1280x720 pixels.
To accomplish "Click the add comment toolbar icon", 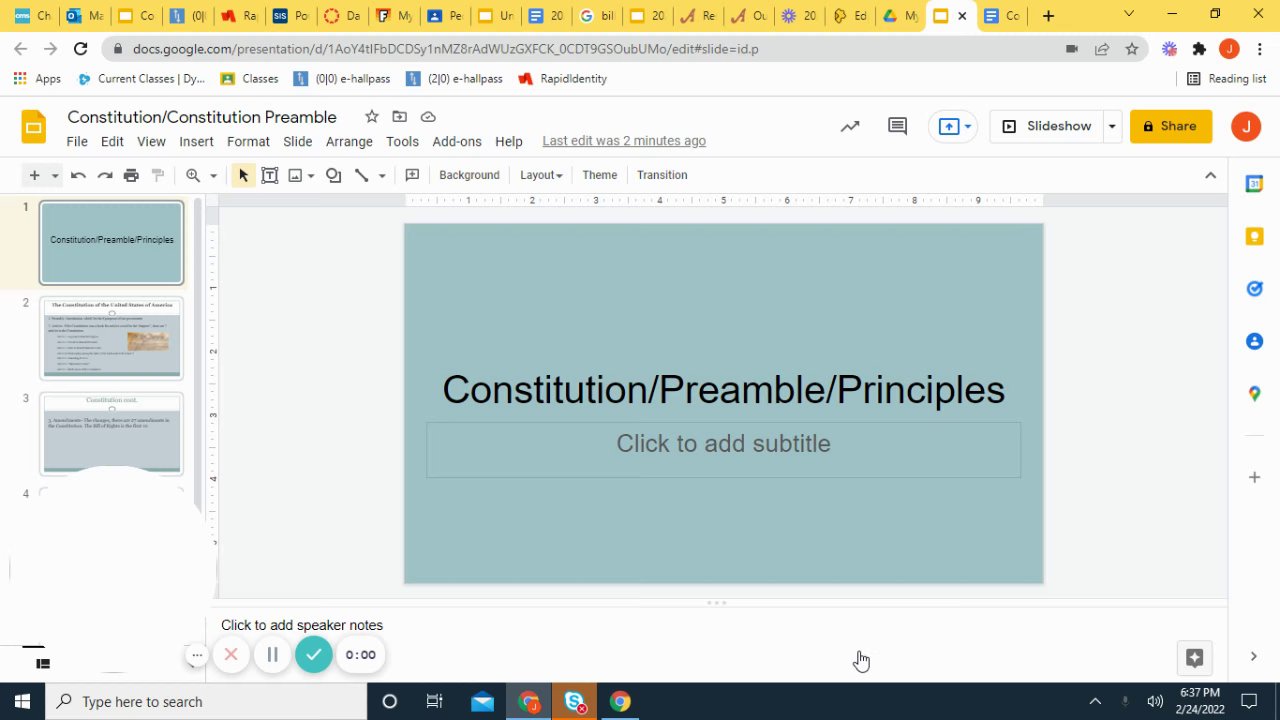I will [x=412, y=175].
